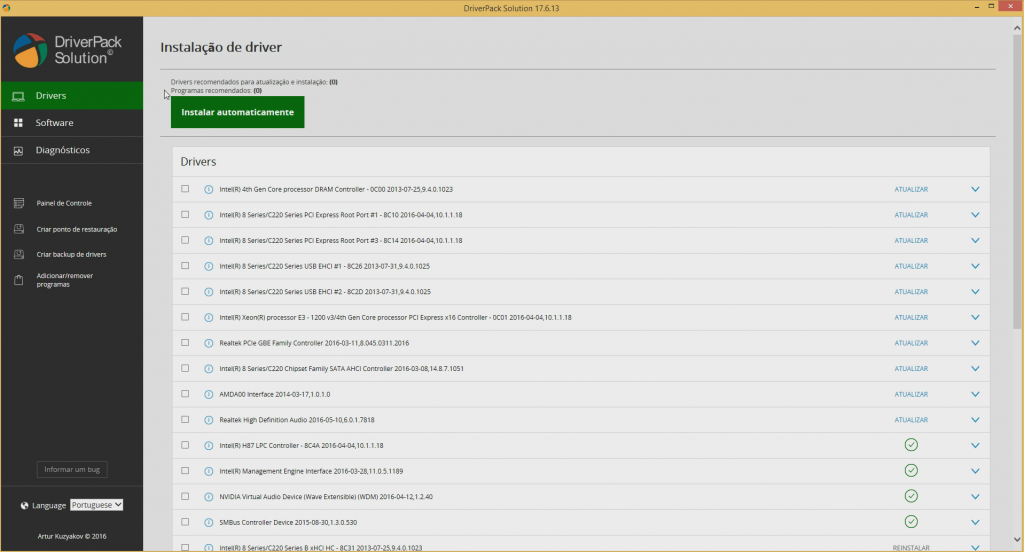Click the Criar ponto de restauração icon
Screen dimensions: 1024x552
(18, 229)
